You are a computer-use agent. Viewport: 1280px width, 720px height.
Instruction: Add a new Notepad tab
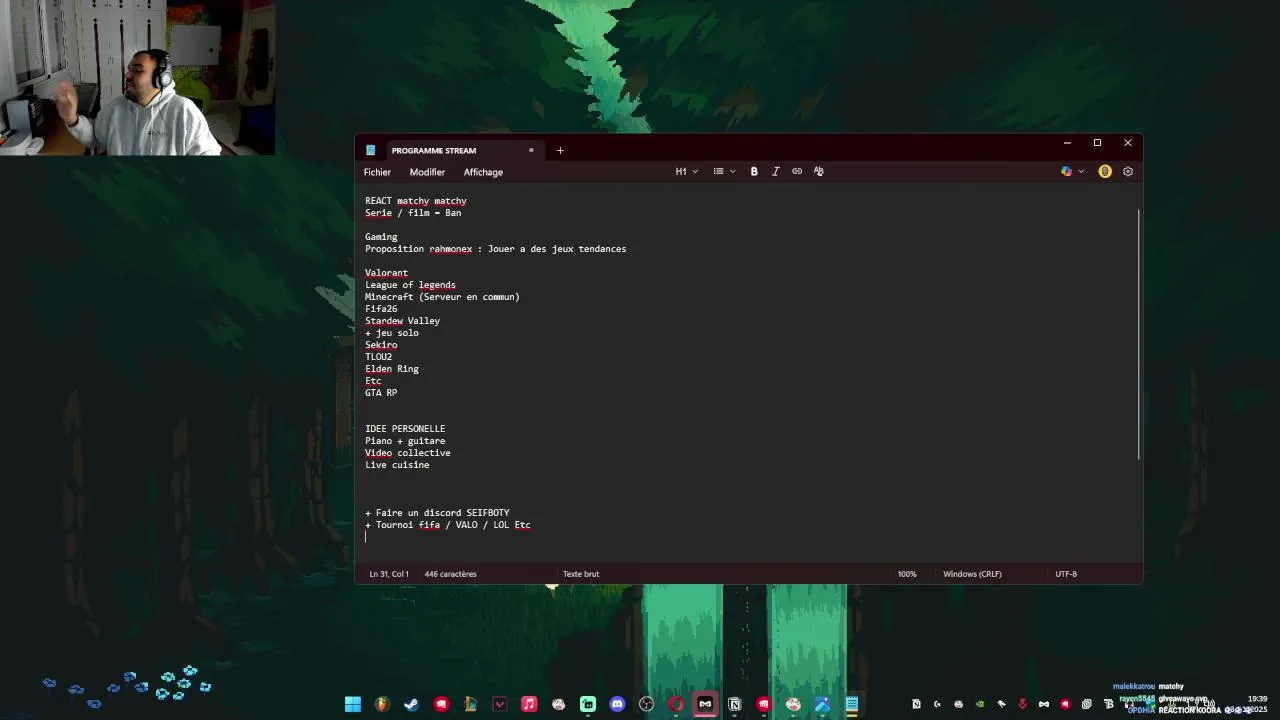(x=560, y=150)
